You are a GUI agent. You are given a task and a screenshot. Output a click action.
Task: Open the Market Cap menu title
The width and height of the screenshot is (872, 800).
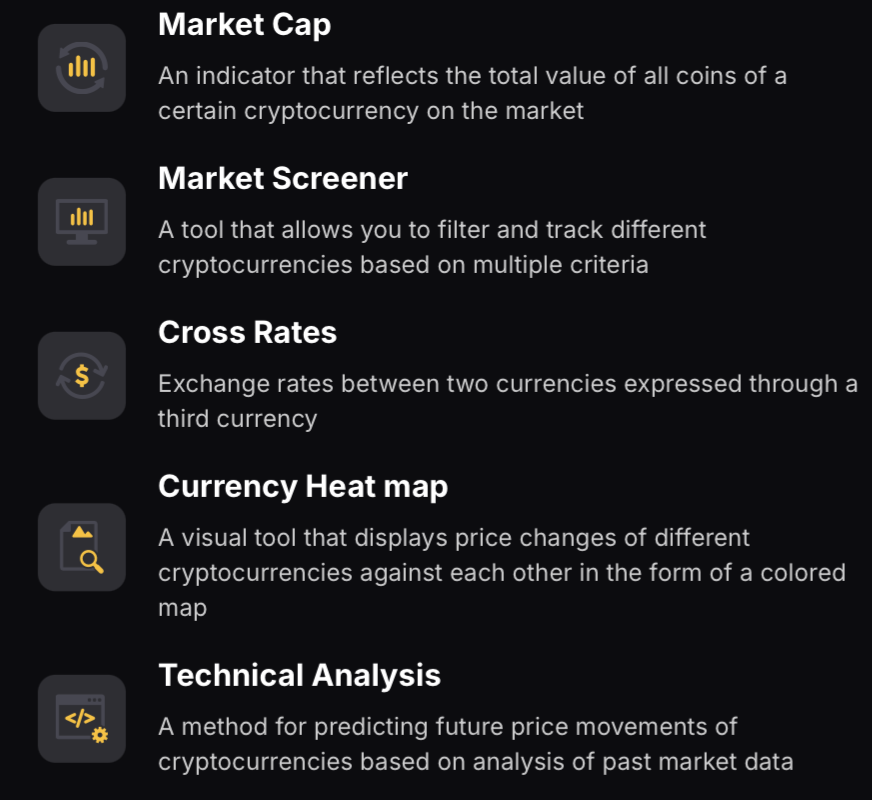(x=244, y=25)
